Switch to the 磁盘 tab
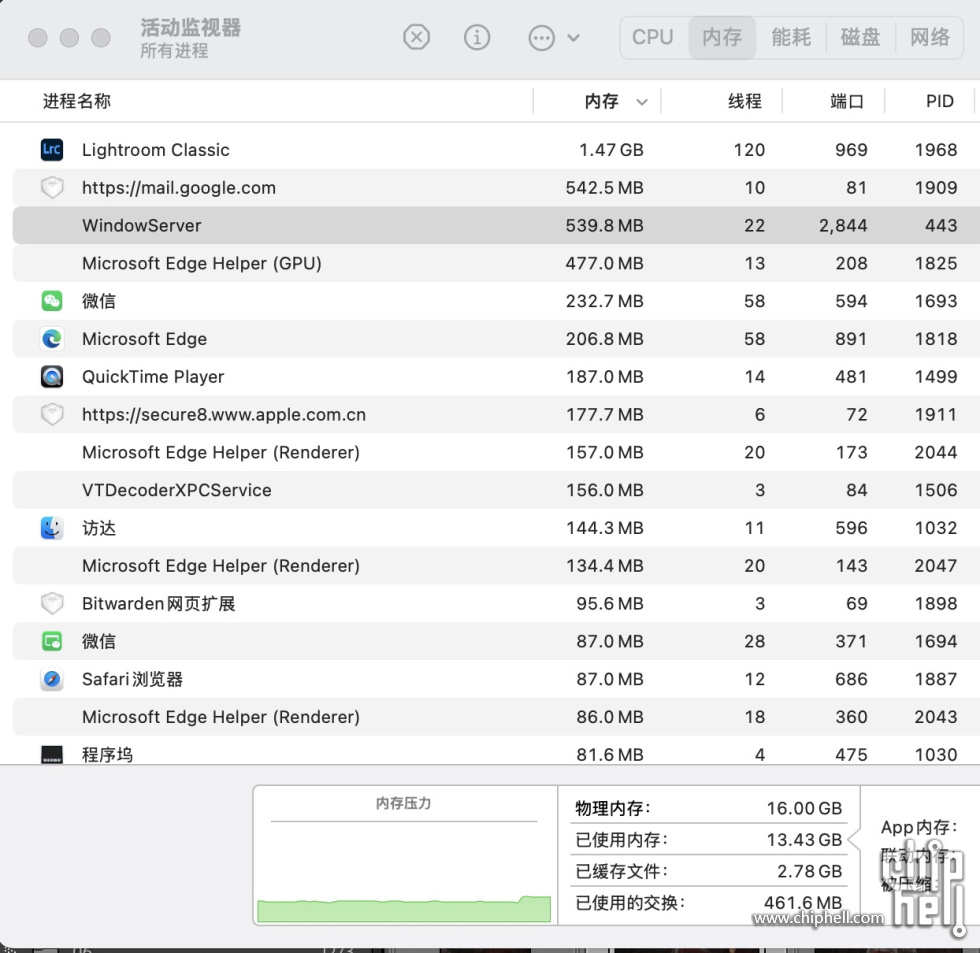This screenshot has width=980, height=953. [x=861, y=37]
